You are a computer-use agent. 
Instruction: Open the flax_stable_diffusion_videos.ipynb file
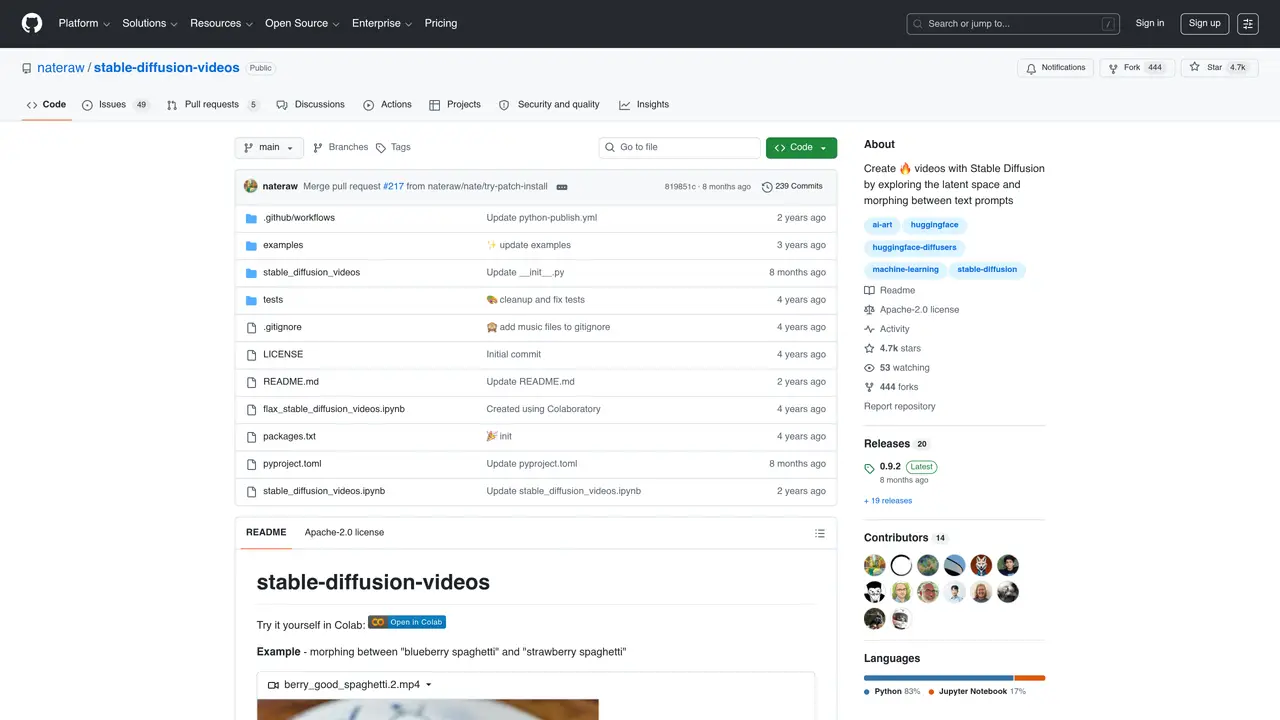tap(334, 409)
